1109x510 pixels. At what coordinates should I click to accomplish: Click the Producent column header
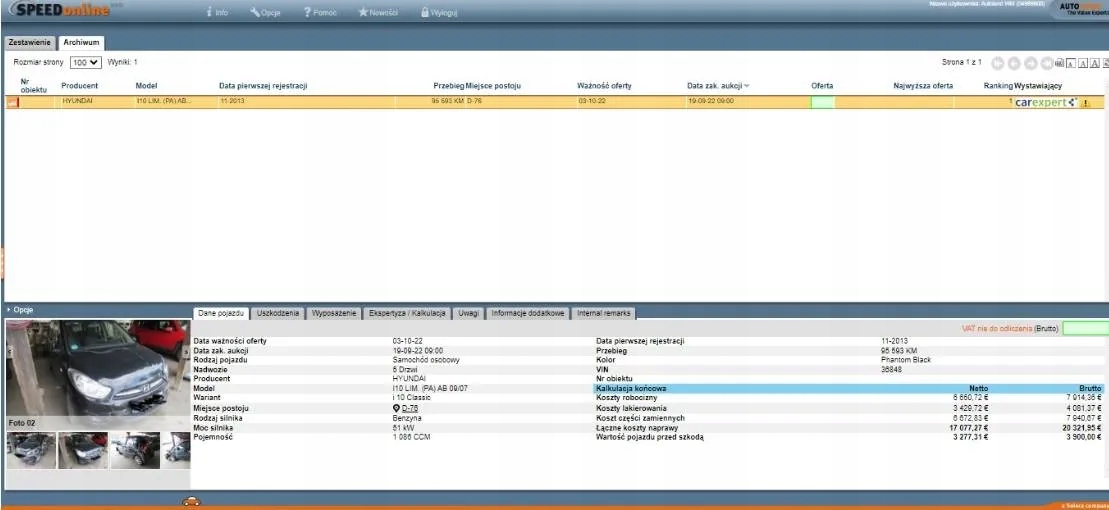(79, 86)
